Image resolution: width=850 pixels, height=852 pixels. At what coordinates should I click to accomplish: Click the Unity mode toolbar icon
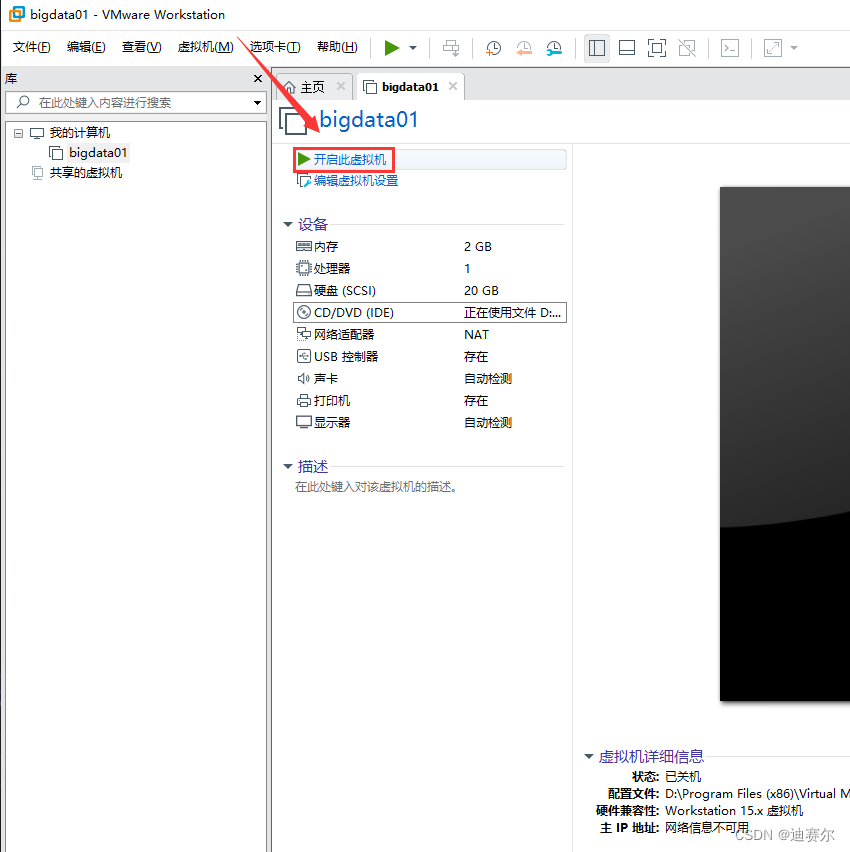687,48
